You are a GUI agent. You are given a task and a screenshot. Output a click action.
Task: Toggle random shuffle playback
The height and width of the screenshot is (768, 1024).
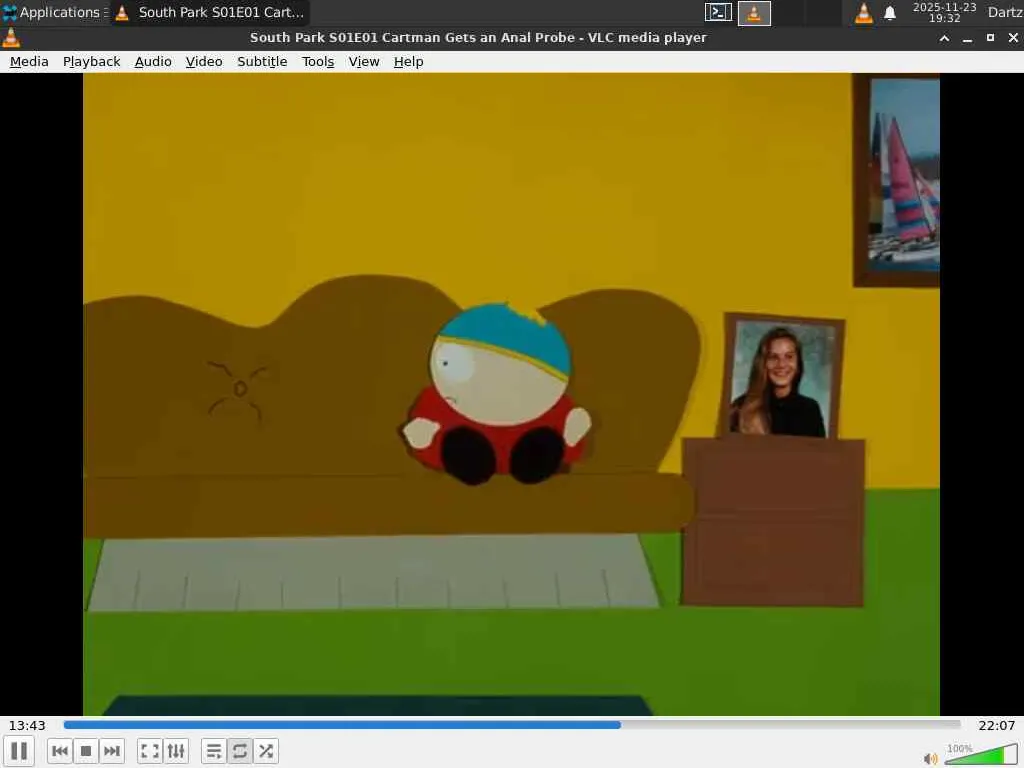click(x=266, y=751)
